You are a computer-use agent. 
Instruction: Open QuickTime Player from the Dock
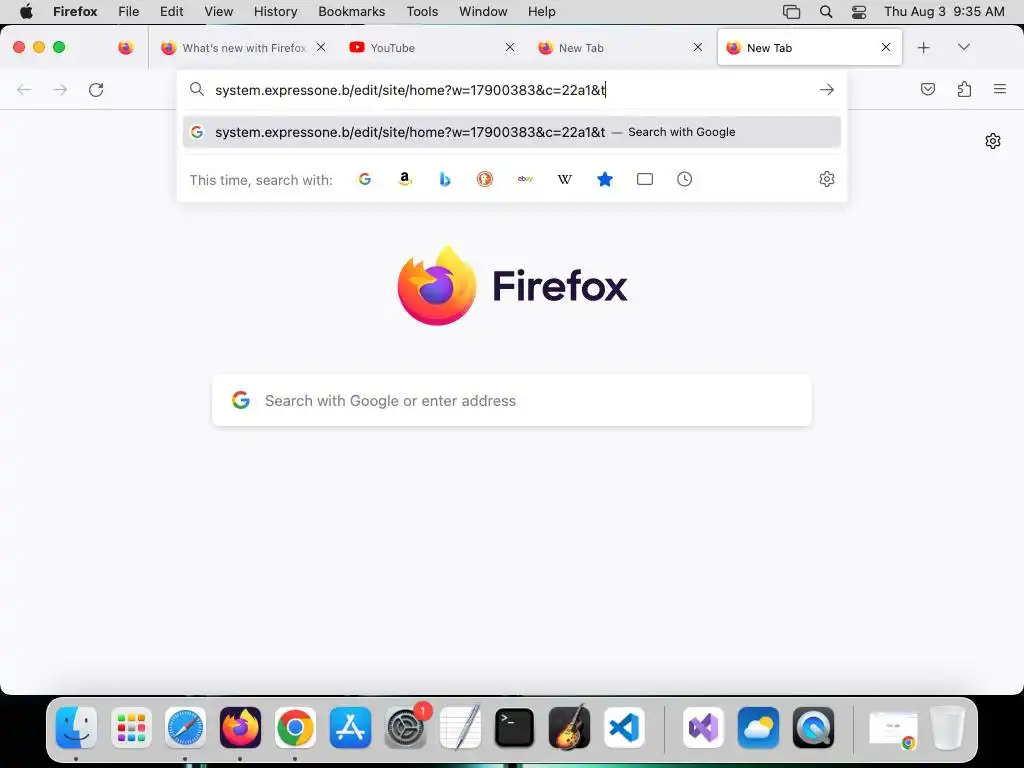click(x=813, y=728)
